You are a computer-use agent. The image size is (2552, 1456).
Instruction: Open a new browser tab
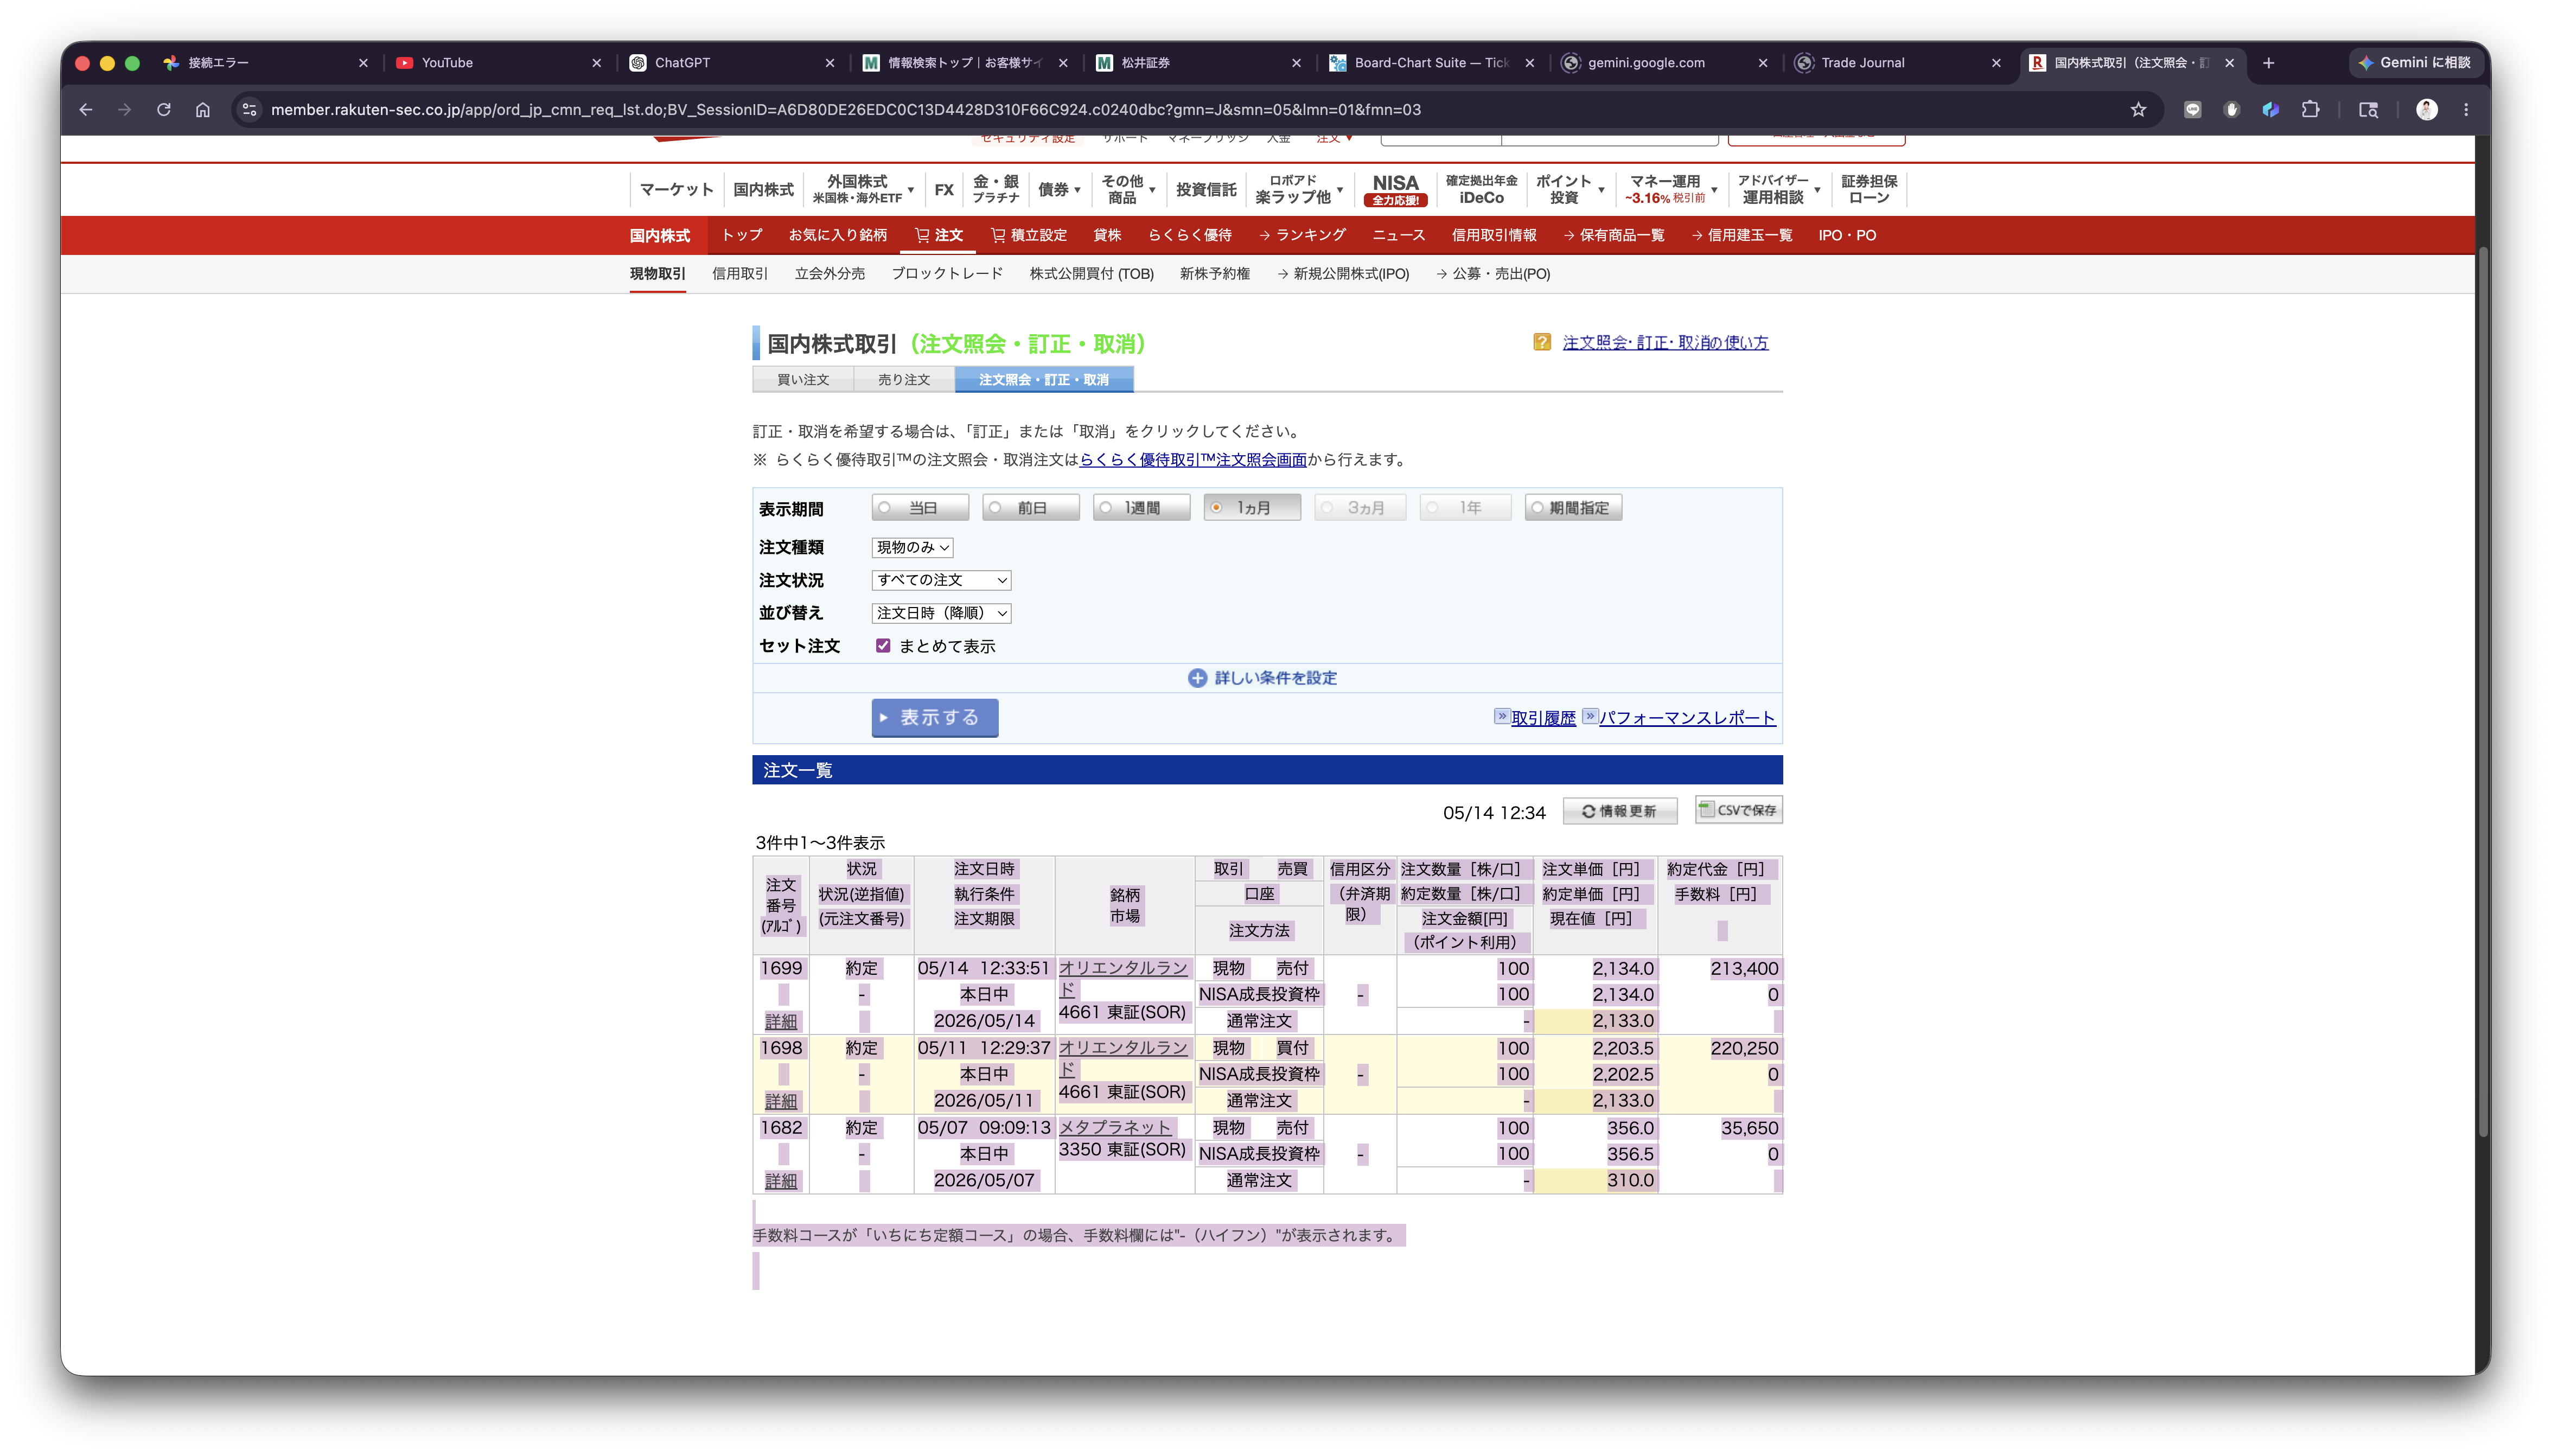[2269, 63]
